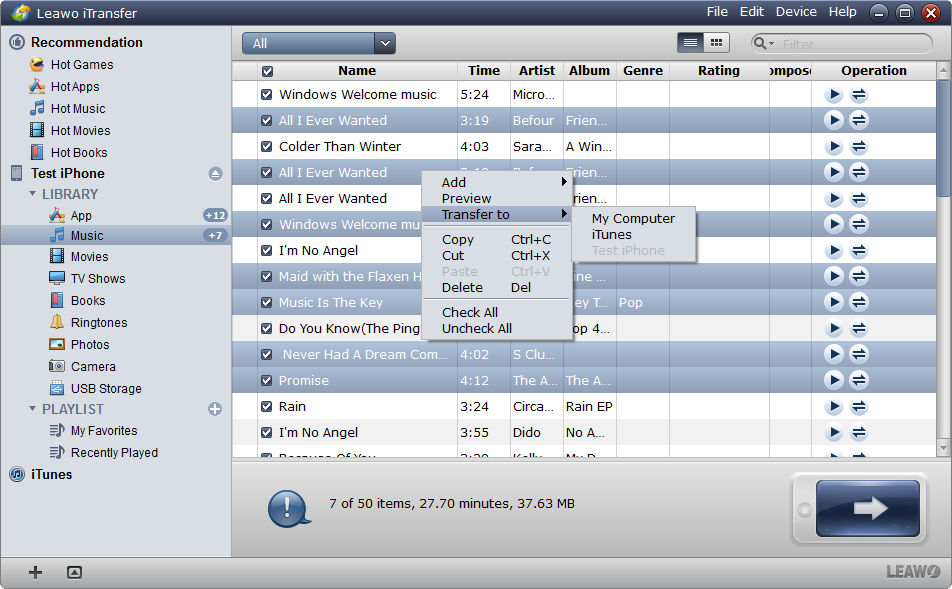
Task: Click scrollbar down arrow
Action: tap(943, 448)
